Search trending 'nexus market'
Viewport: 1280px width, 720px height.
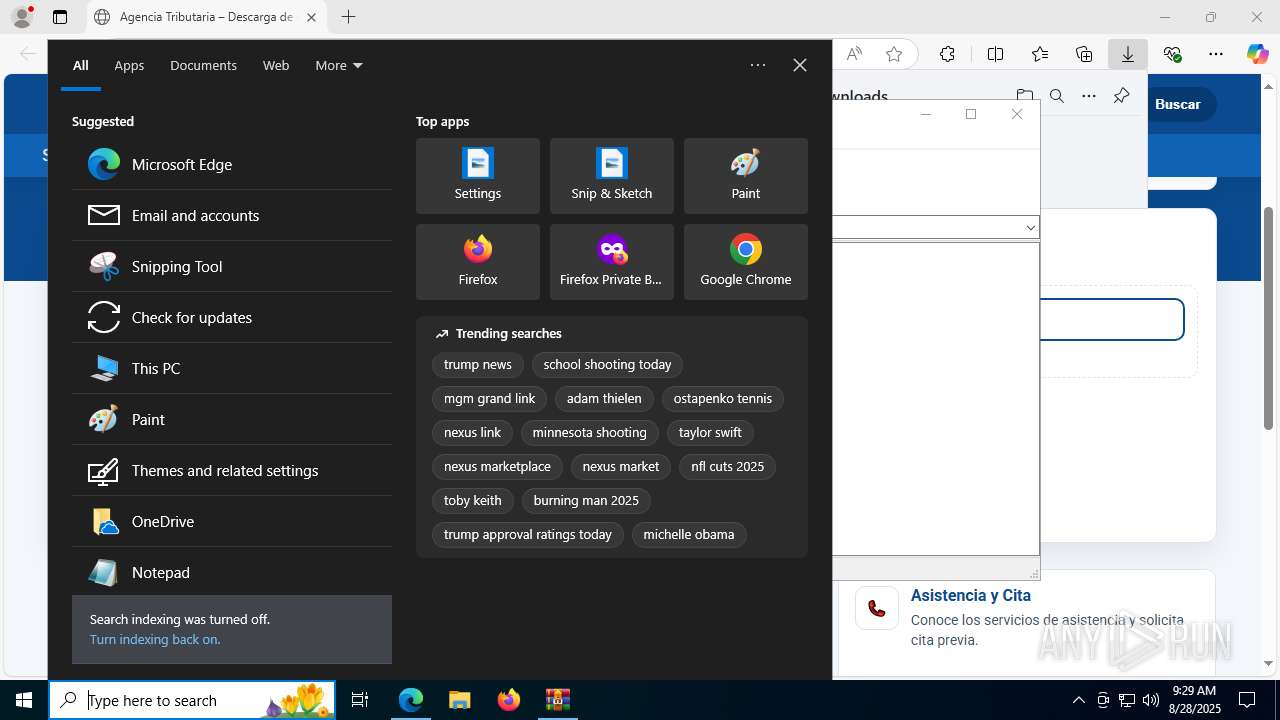point(621,467)
